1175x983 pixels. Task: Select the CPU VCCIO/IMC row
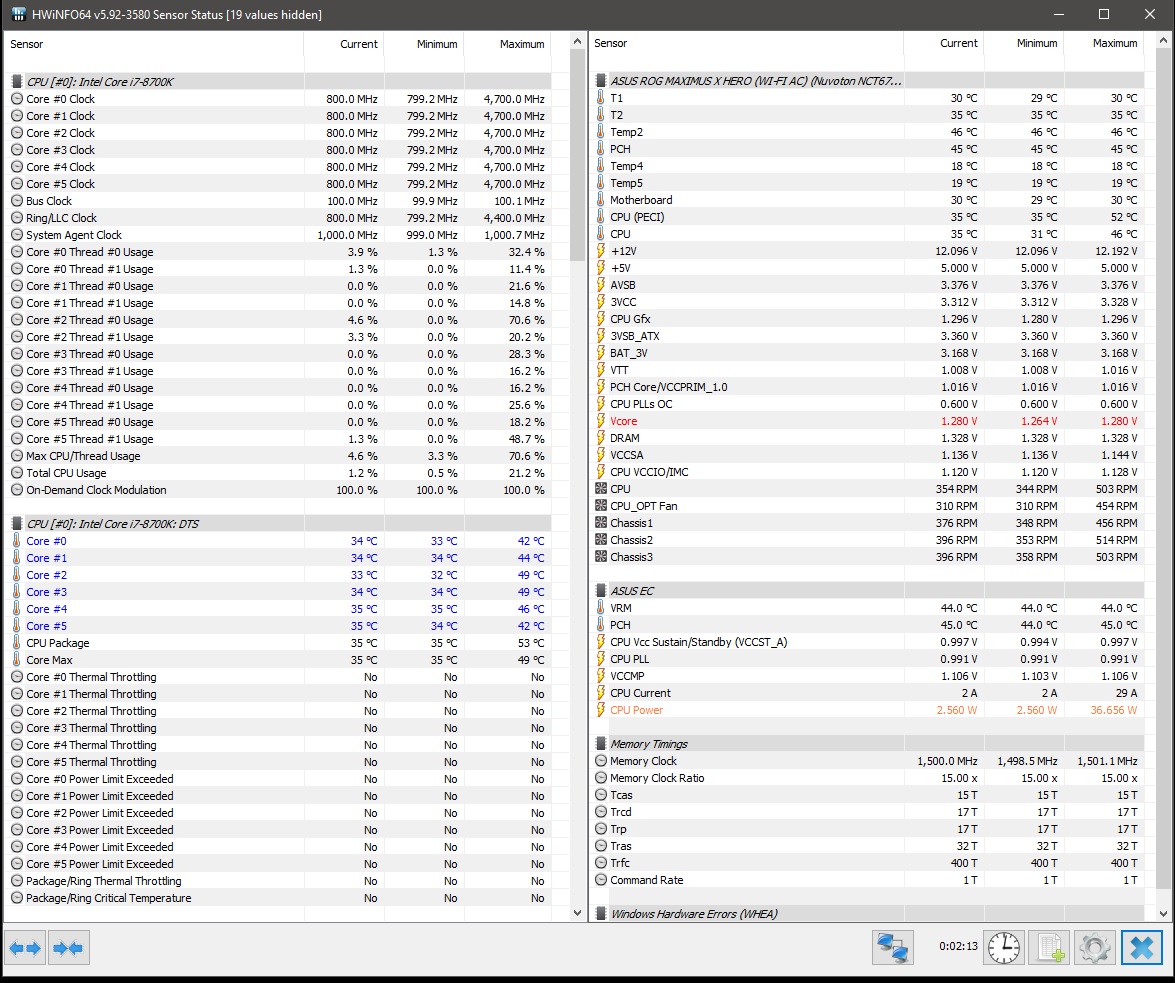(x=867, y=472)
